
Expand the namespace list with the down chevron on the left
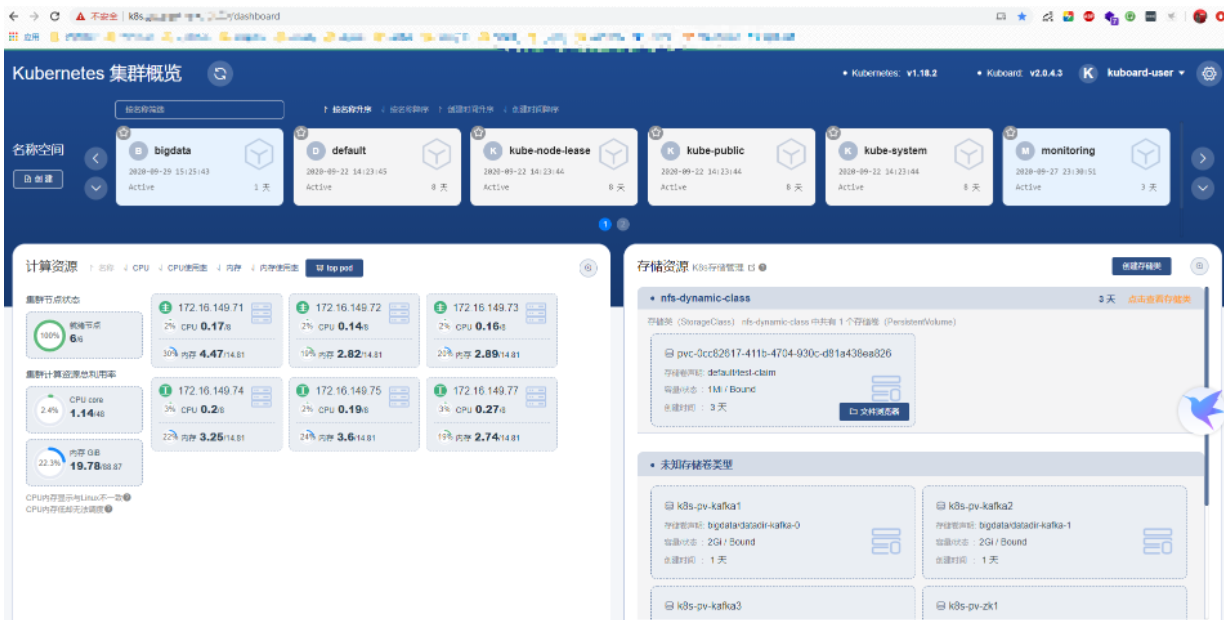[x=96, y=187]
